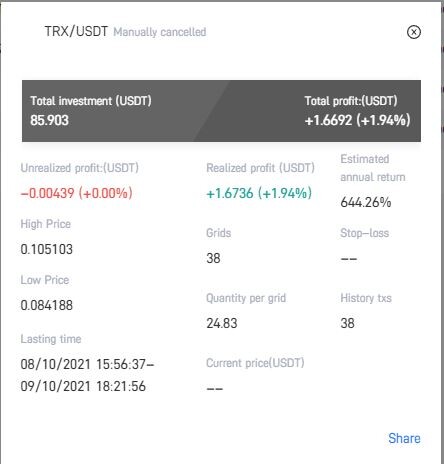Click the Stop-loss label

[364, 233]
